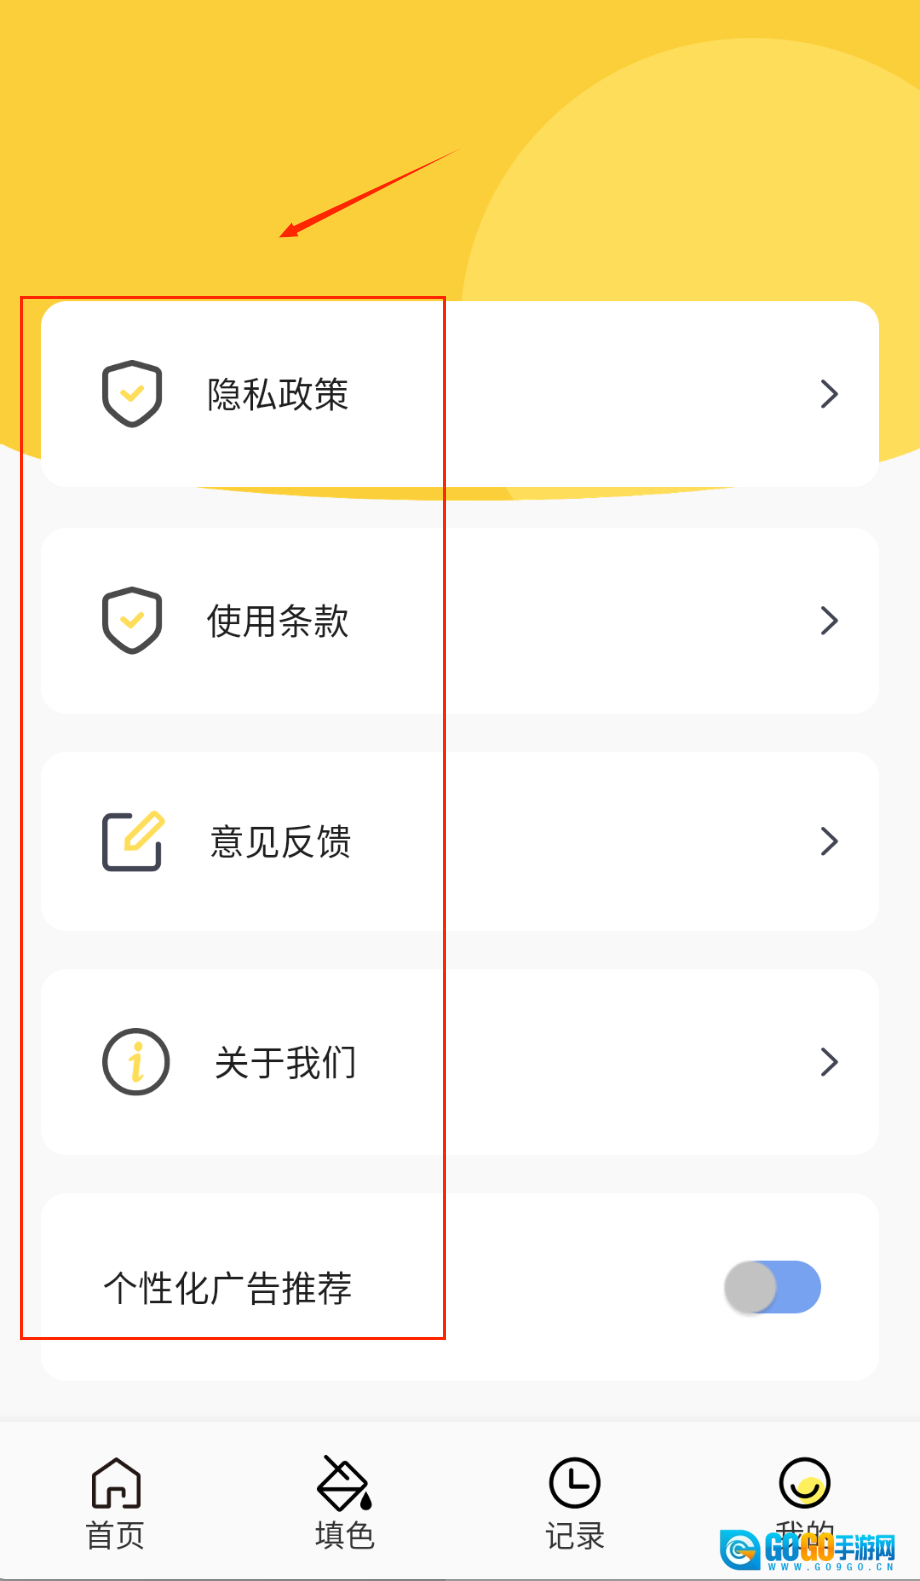The width and height of the screenshot is (920, 1581).
Task: Open the 使用条款 text link
Action: (278, 622)
